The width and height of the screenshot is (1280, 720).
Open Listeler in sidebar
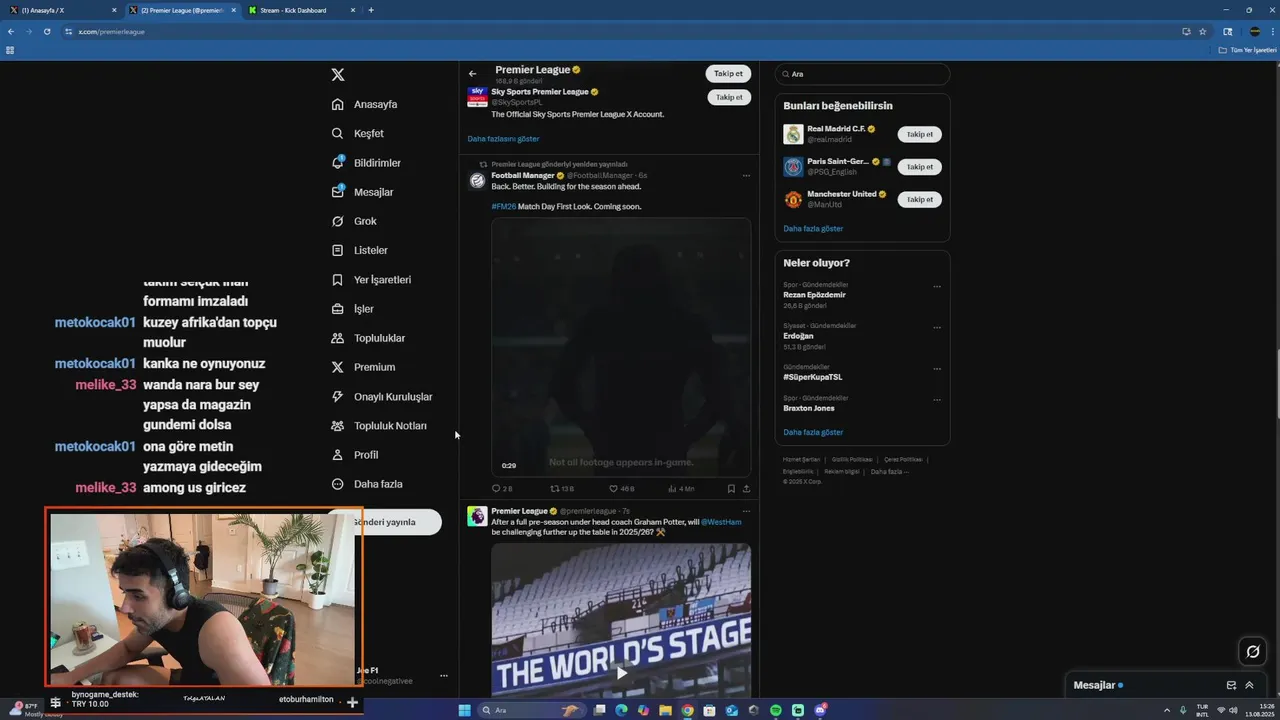tap(358, 250)
